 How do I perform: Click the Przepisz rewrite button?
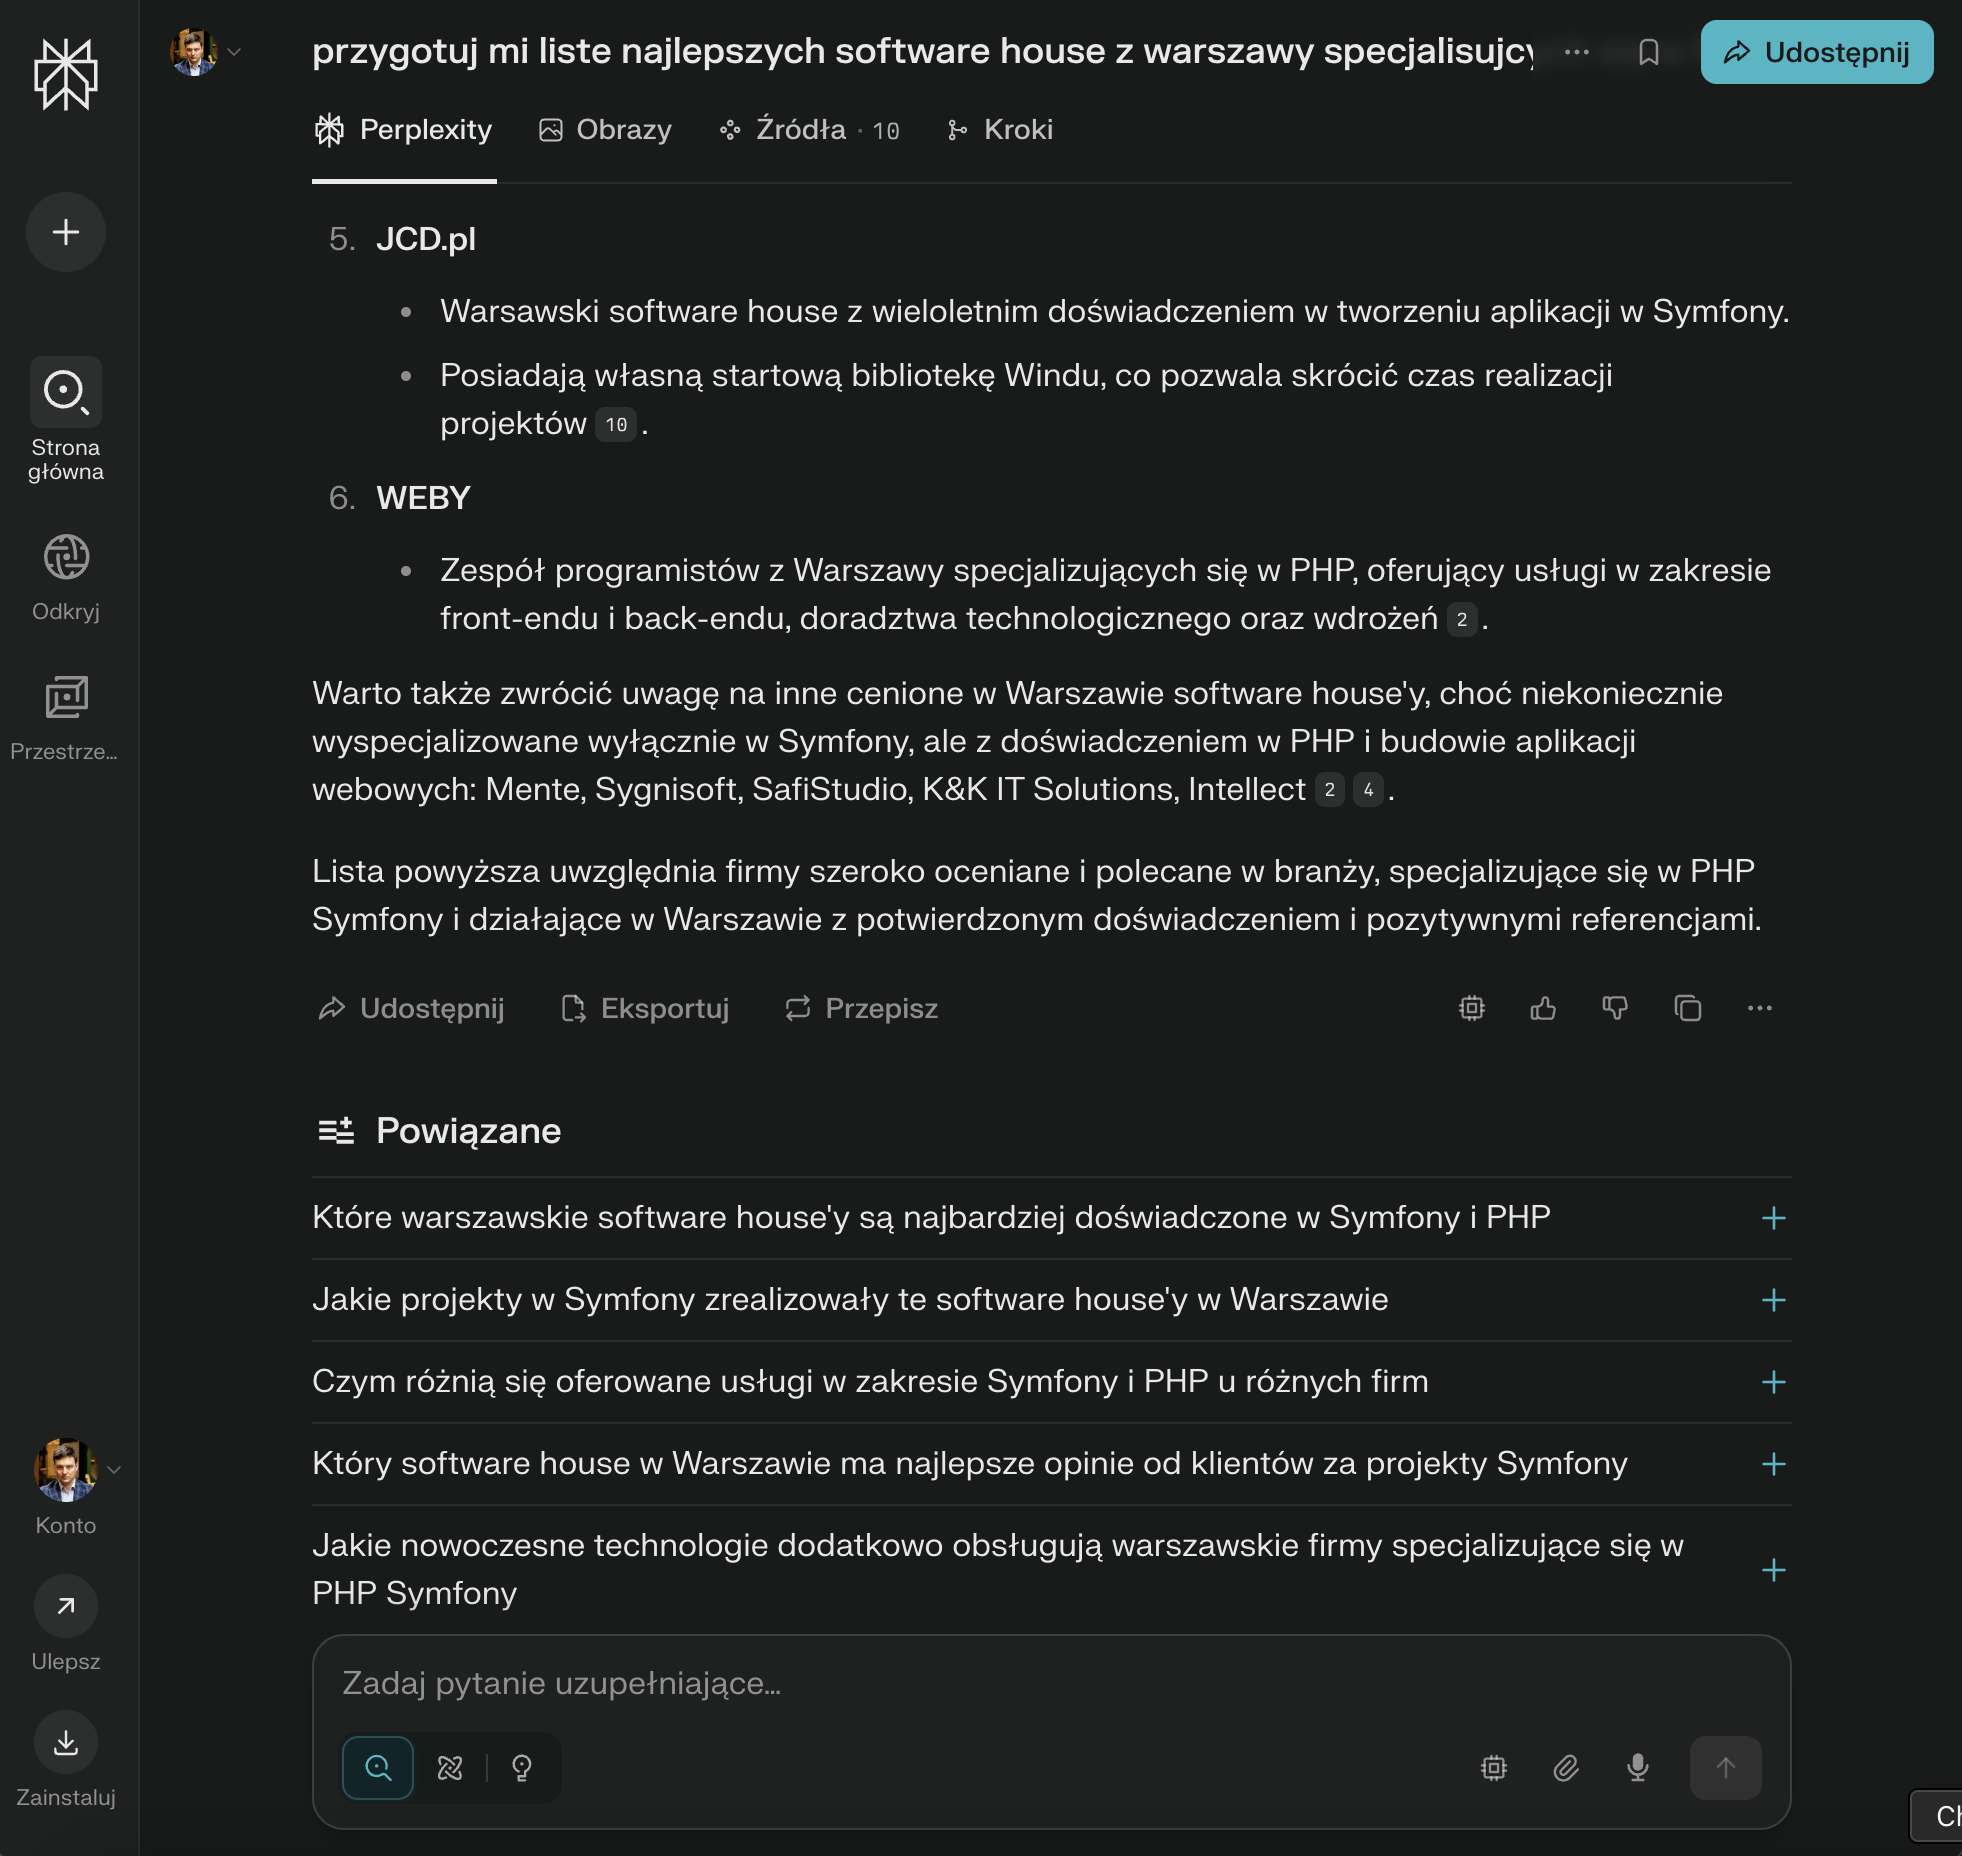click(861, 1008)
